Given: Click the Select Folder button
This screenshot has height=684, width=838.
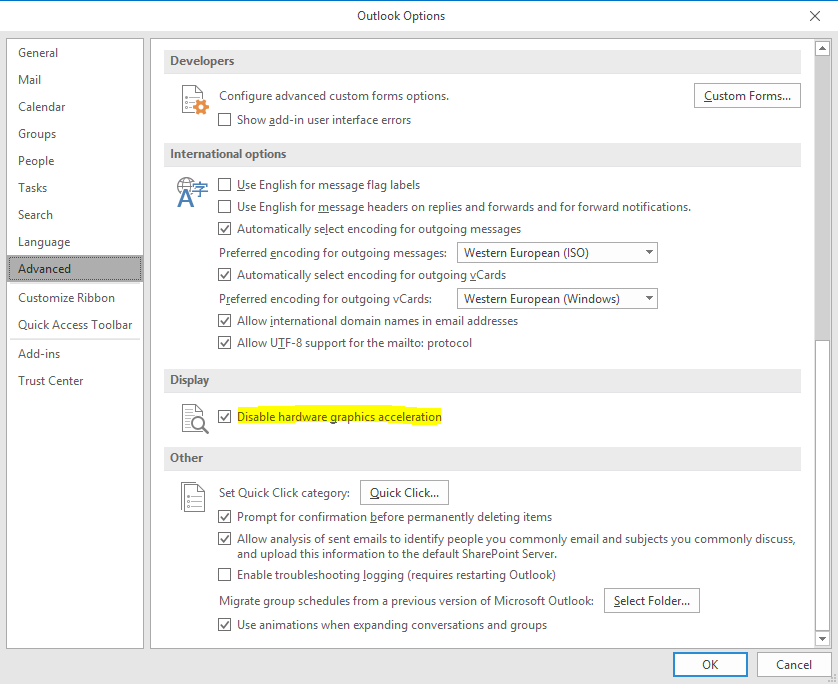Looking at the screenshot, I should pyautogui.click(x=652, y=601).
